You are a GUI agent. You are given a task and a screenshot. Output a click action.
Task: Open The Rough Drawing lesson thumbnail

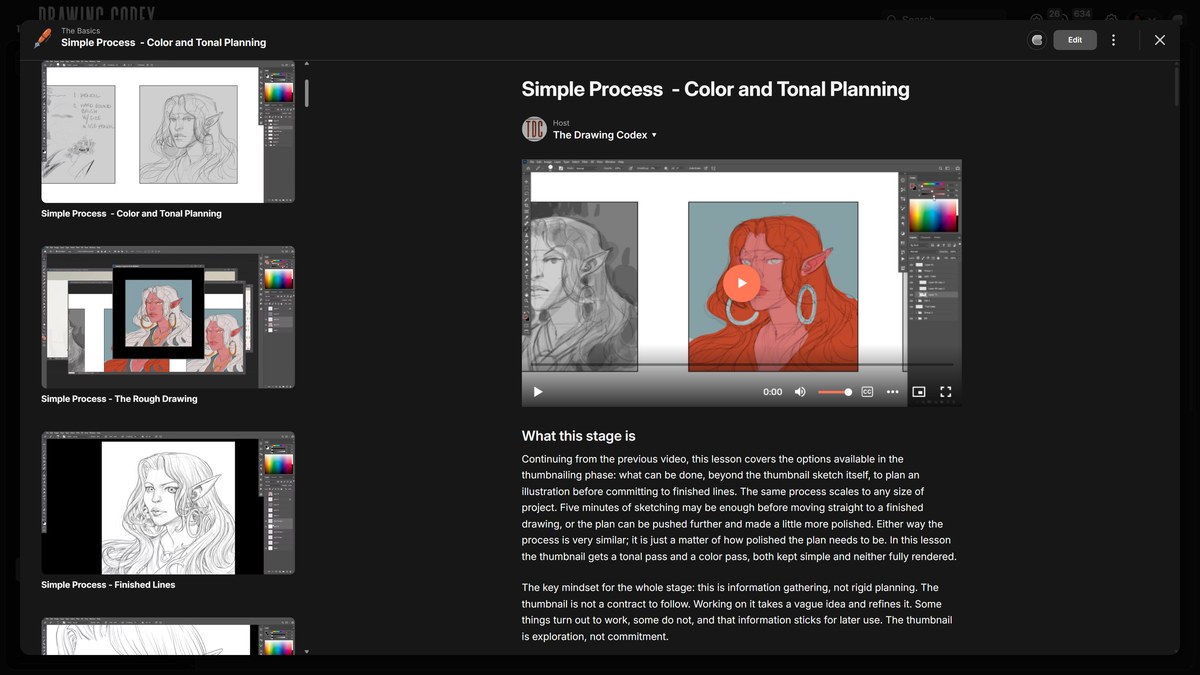point(168,317)
